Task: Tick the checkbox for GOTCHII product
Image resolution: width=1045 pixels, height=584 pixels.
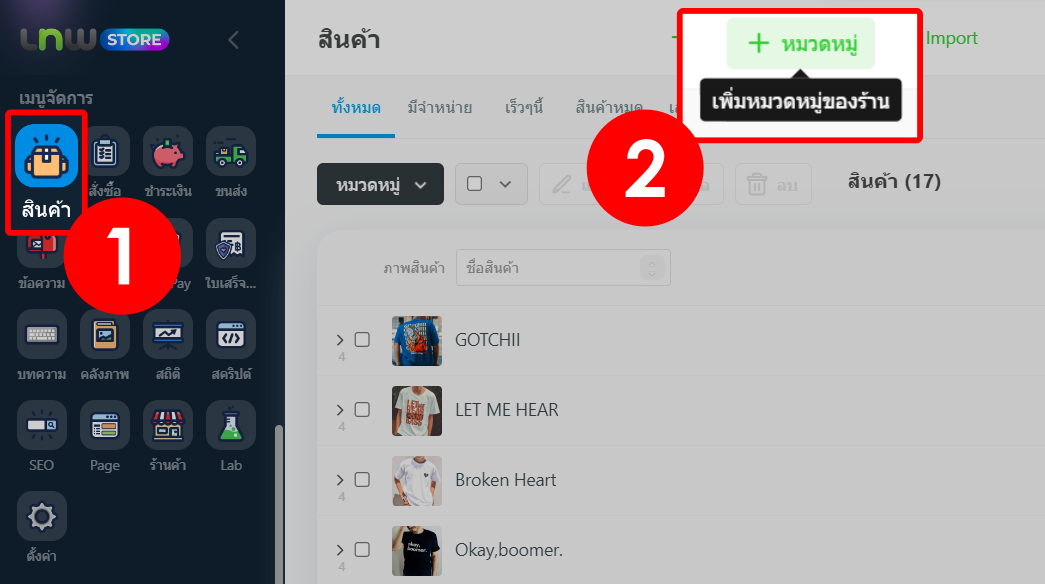Action: click(362, 339)
